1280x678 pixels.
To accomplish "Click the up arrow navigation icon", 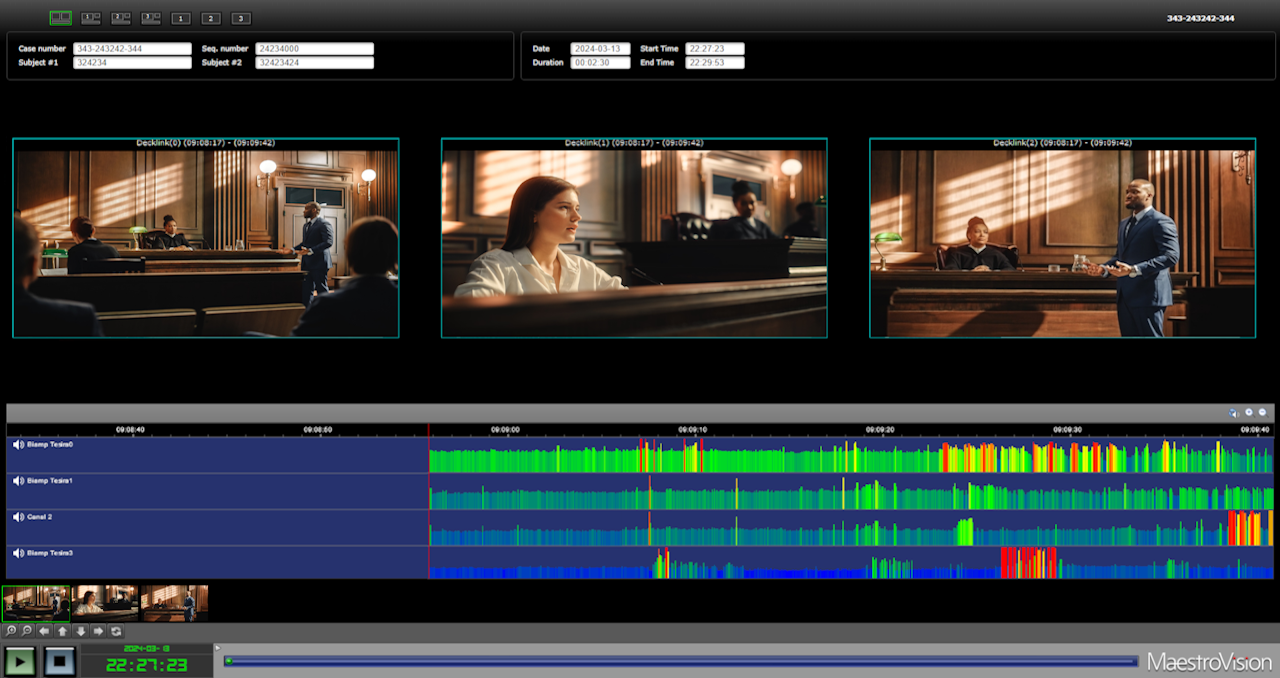I will pyautogui.click(x=62, y=632).
